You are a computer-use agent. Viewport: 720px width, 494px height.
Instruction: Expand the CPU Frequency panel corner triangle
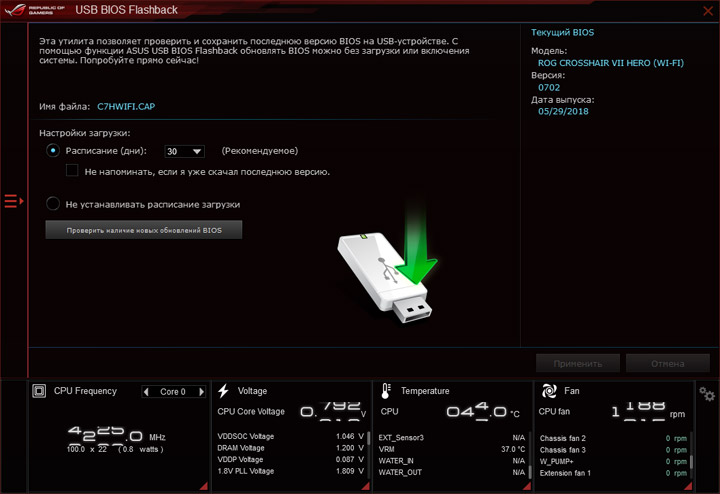(x=204, y=486)
